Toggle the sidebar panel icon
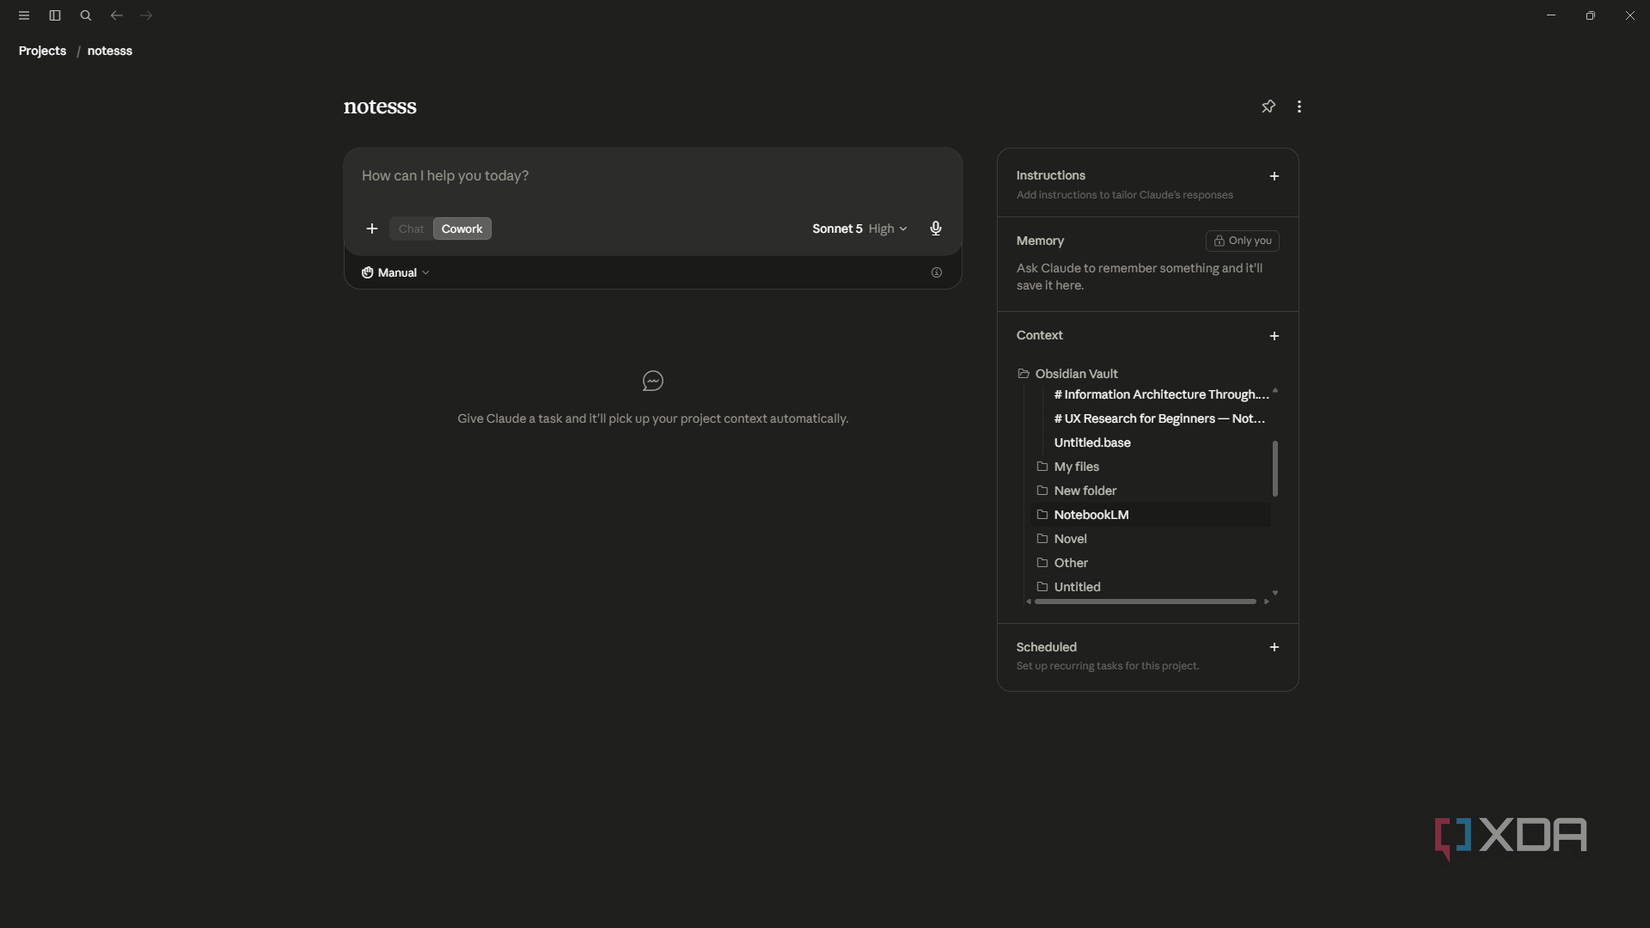 click(55, 16)
